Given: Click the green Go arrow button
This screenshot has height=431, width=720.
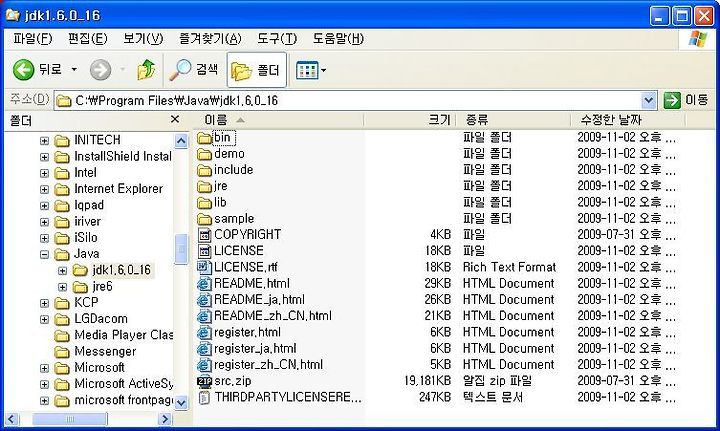Looking at the screenshot, I should coord(672,100).
